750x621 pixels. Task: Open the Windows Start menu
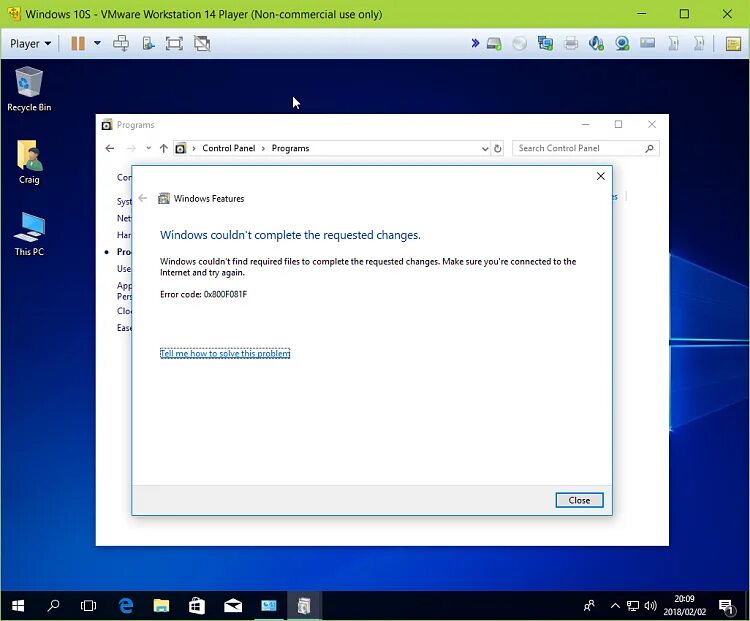(18, 606)
